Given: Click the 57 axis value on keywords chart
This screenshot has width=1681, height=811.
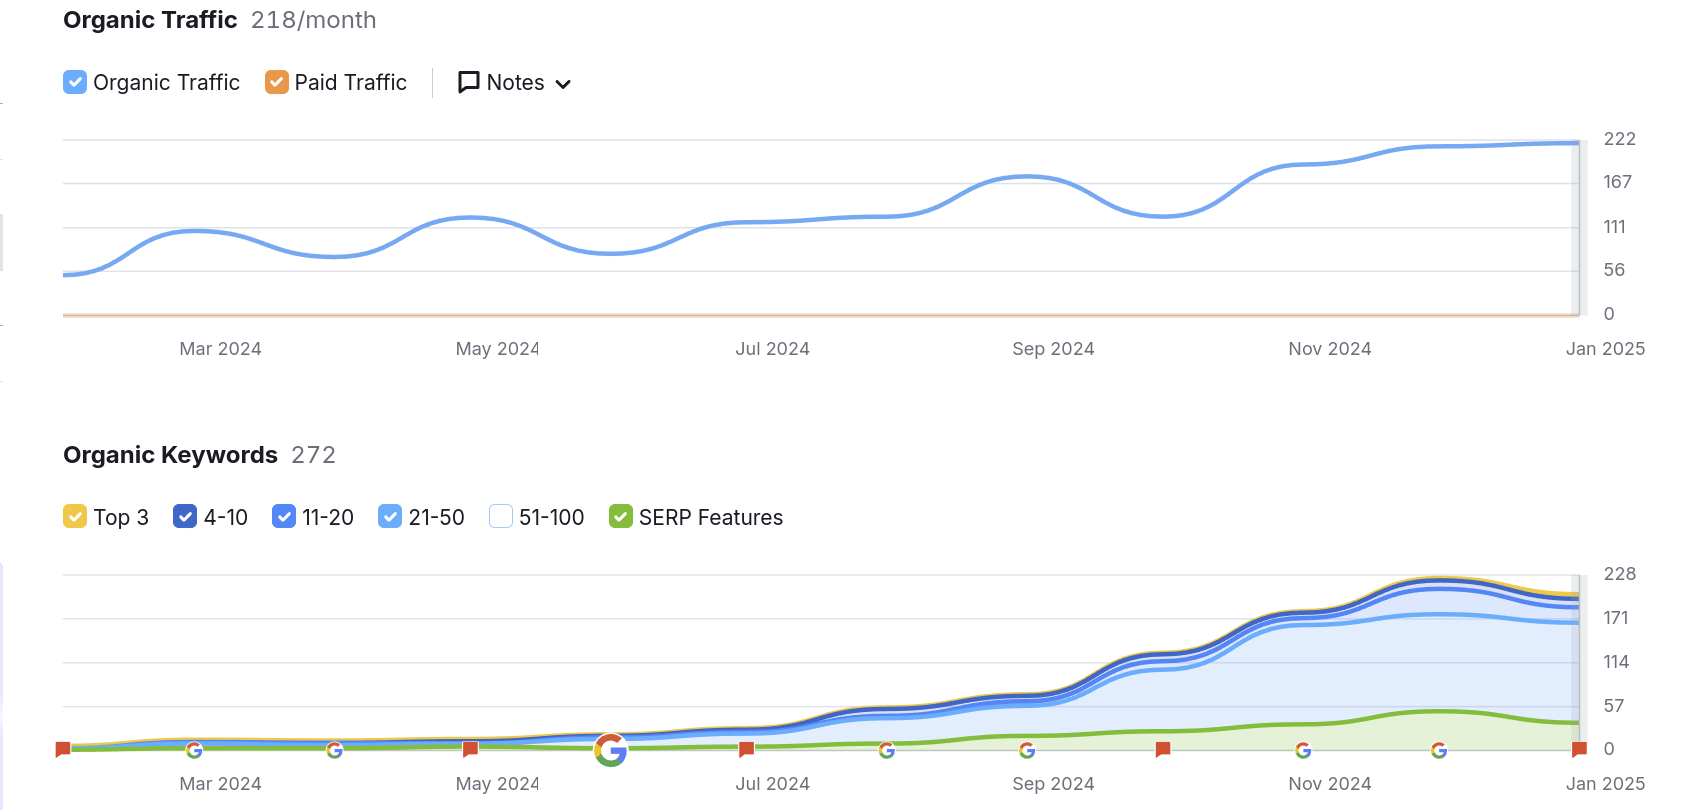Looking at the screenshot, I should click(1613, 706).
